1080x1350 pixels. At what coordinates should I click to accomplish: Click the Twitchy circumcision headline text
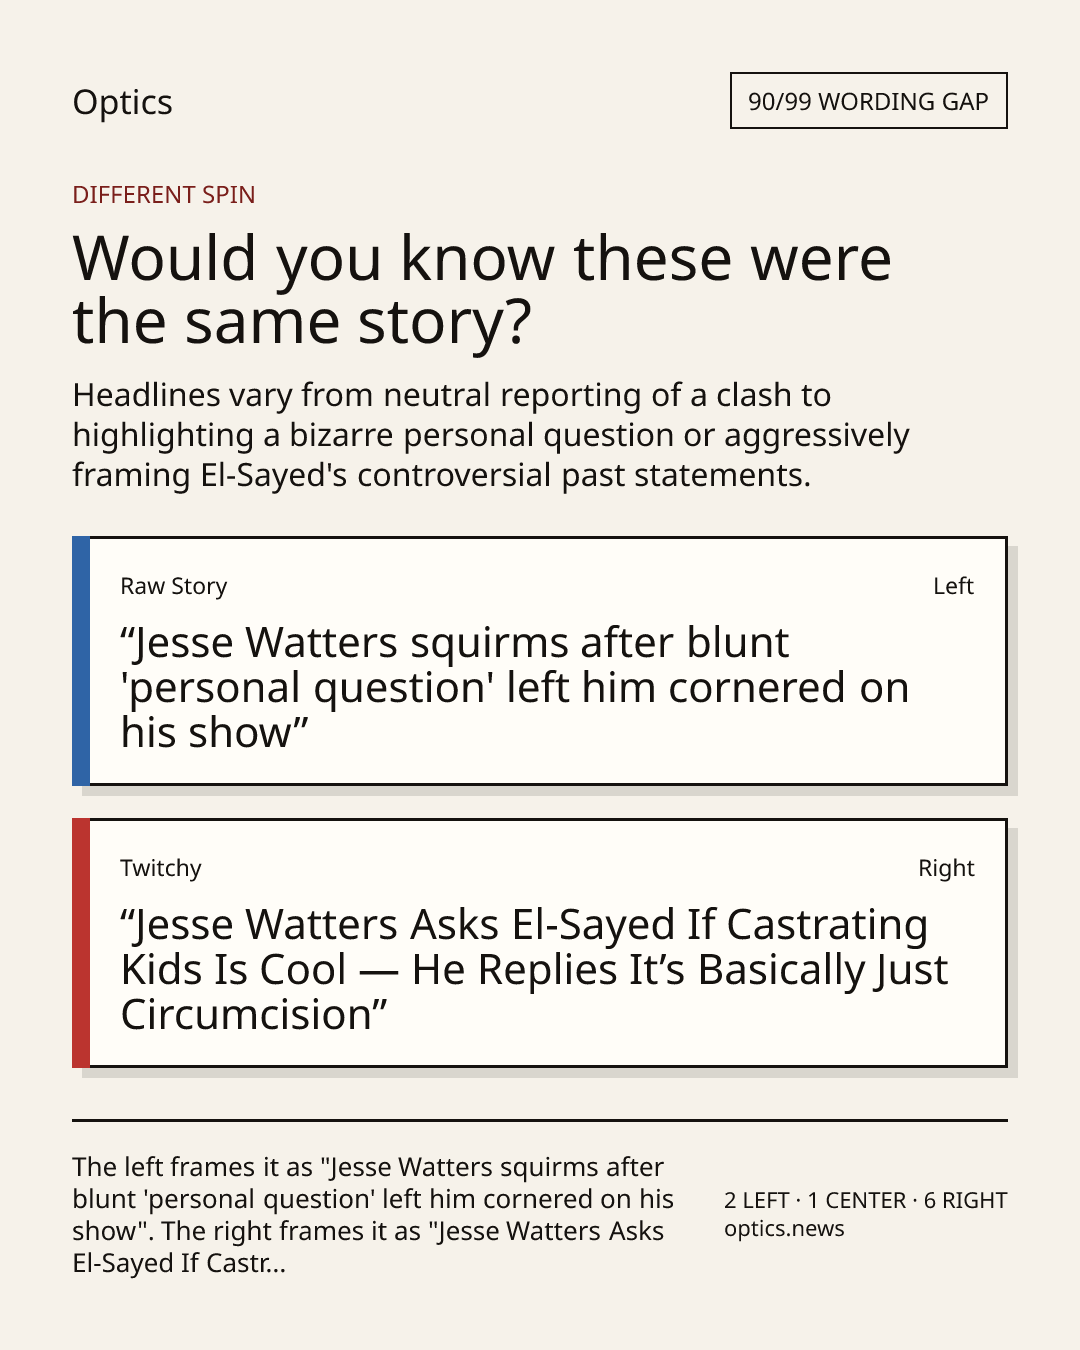(x=534, y=969)
